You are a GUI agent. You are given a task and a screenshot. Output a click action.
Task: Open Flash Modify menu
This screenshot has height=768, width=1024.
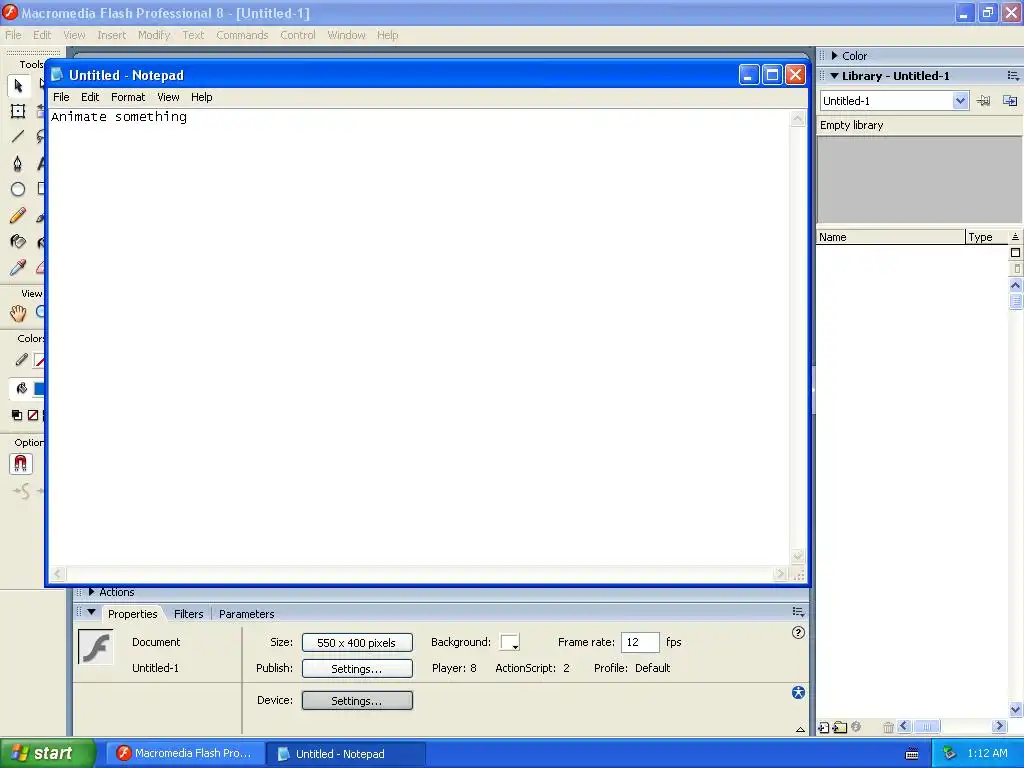154,35
